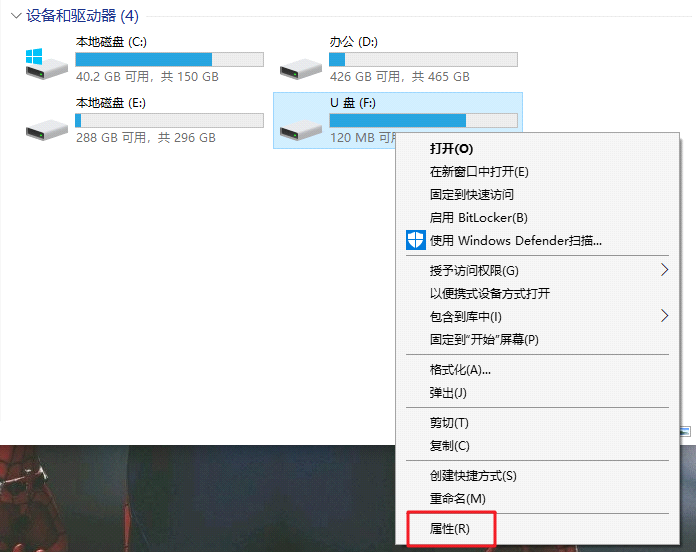Select 复制(C) from the context menu
Image resolution: width=696 pixels, height=552 pixels.
(x=449, y=446)
